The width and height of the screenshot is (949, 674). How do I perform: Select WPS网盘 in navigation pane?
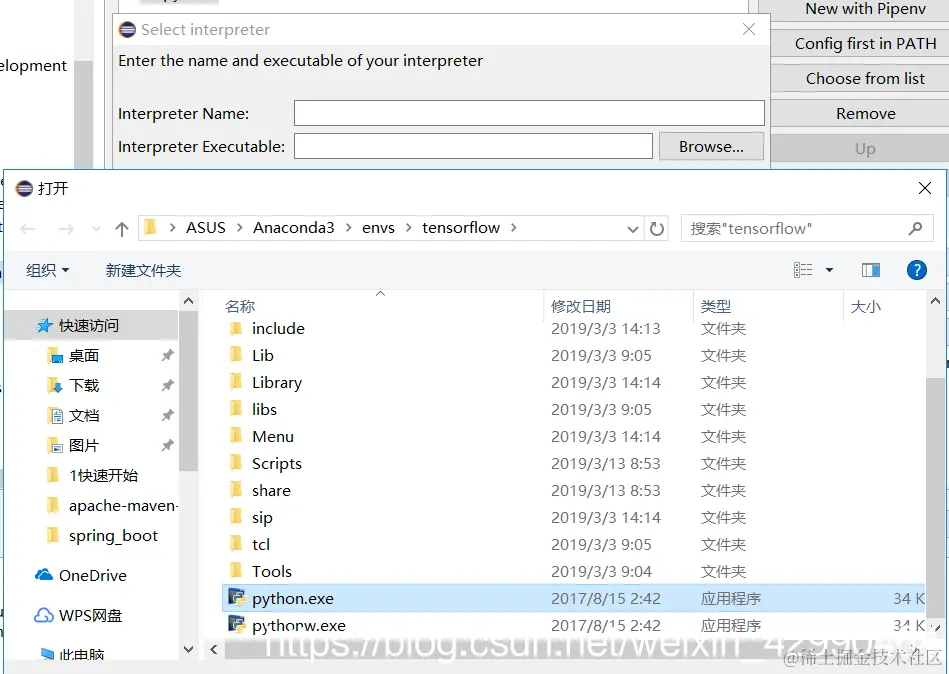point(90,615)
